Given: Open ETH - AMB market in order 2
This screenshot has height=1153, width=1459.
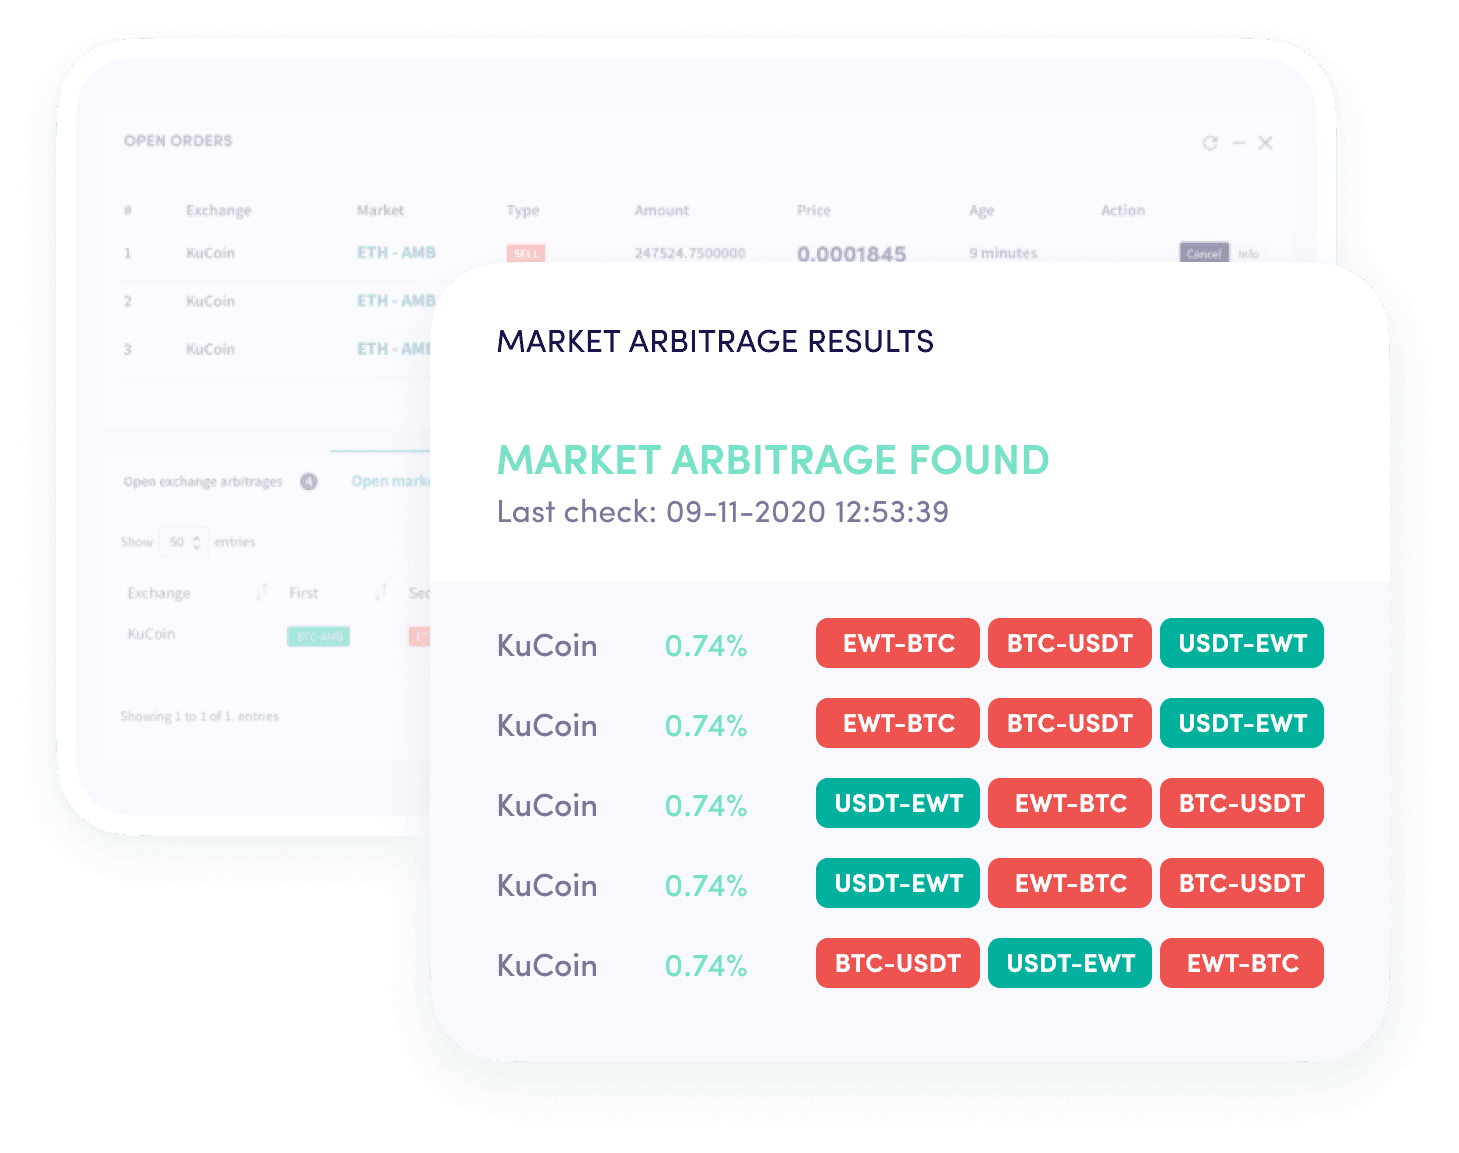Looking at the screenshot, I should pyautogui.click(x=396, y=300).
